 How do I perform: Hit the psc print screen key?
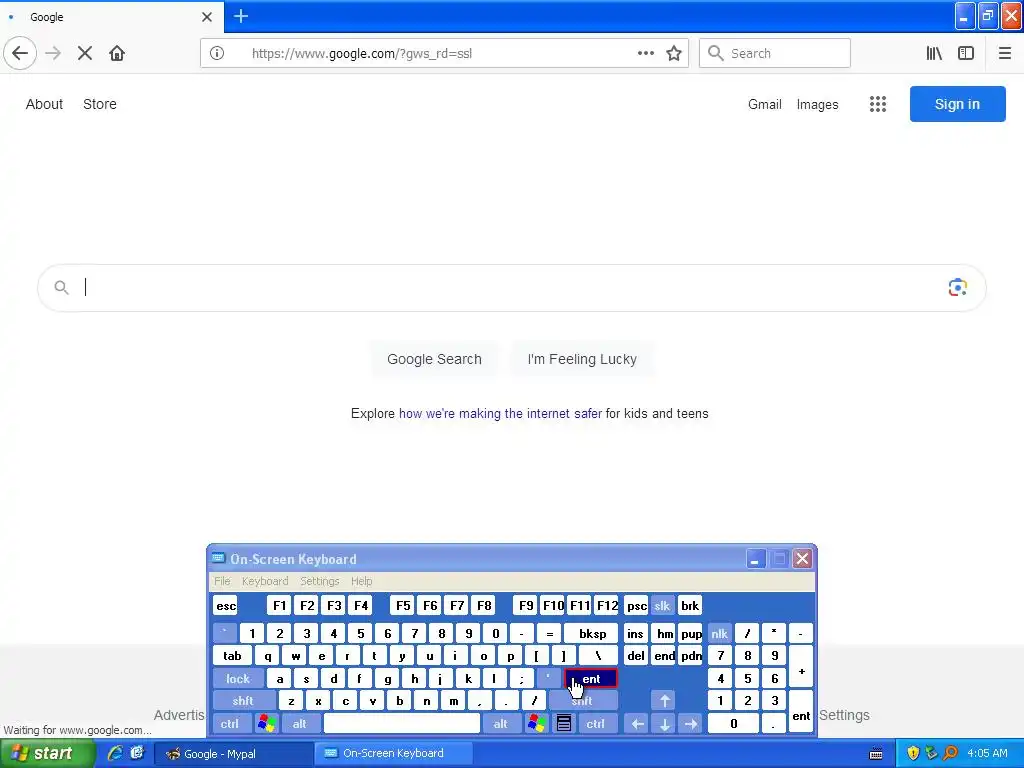click(x=636, y=605)
